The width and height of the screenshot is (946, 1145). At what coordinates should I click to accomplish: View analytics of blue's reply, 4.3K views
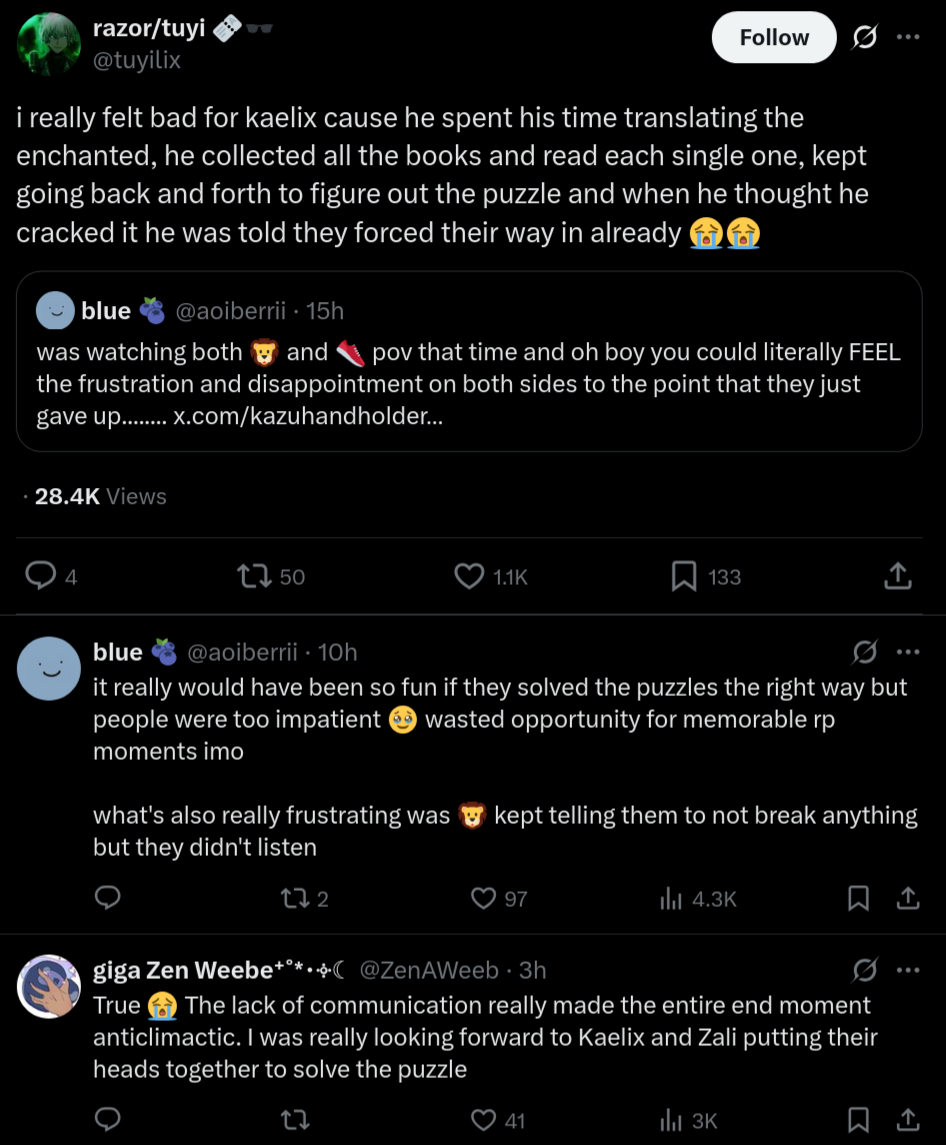click(x=670, y=898)
